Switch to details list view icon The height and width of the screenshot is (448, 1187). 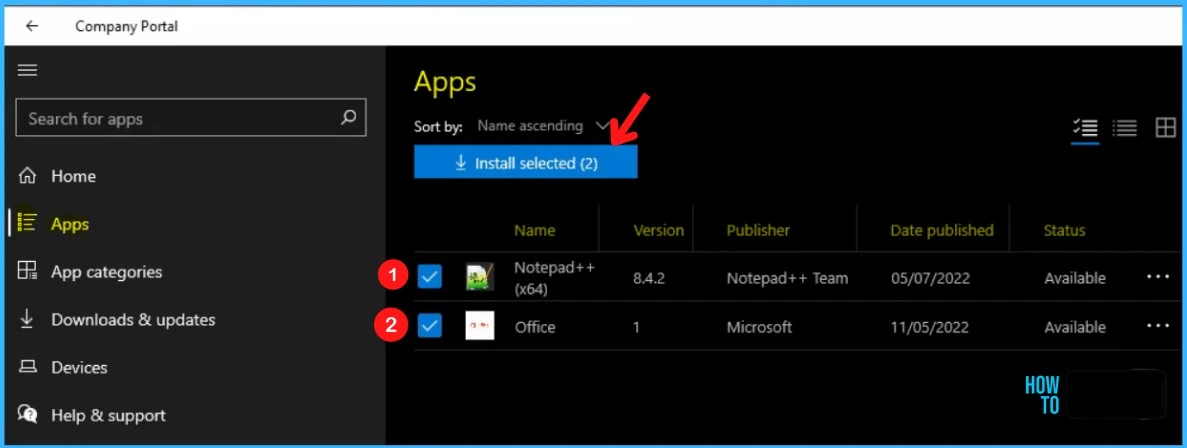[1125, 129]
